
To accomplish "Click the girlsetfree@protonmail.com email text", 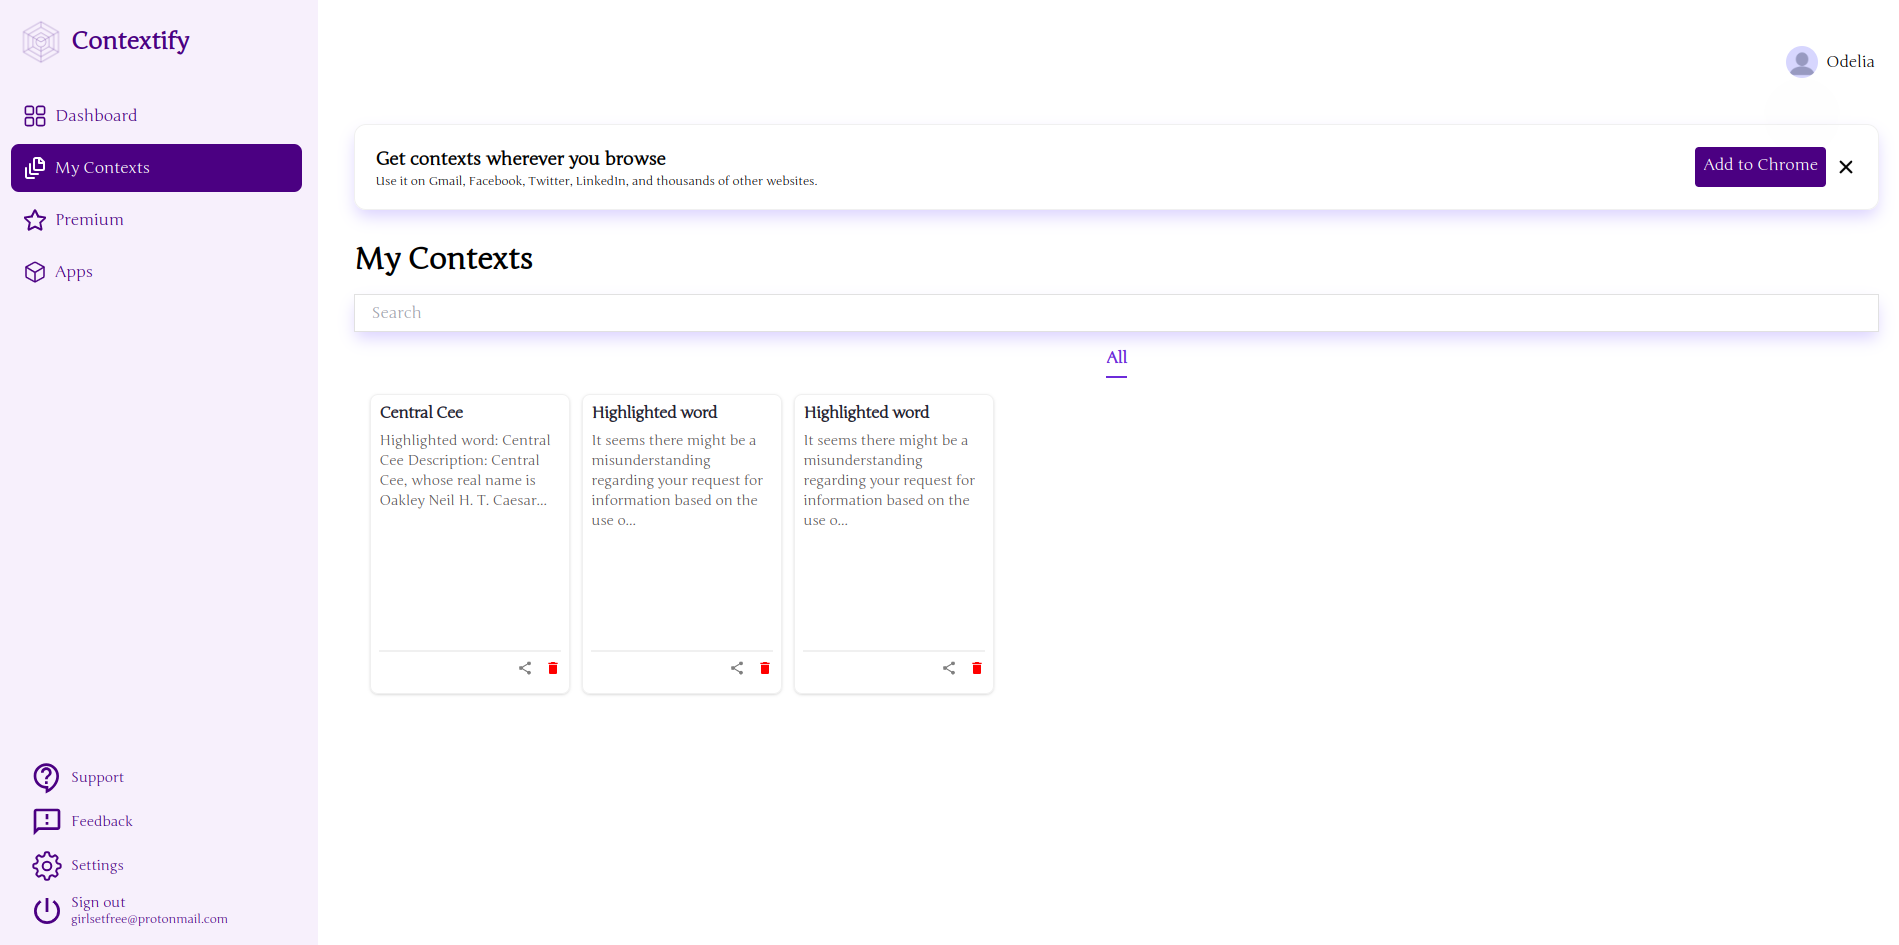I will [149, 919].
